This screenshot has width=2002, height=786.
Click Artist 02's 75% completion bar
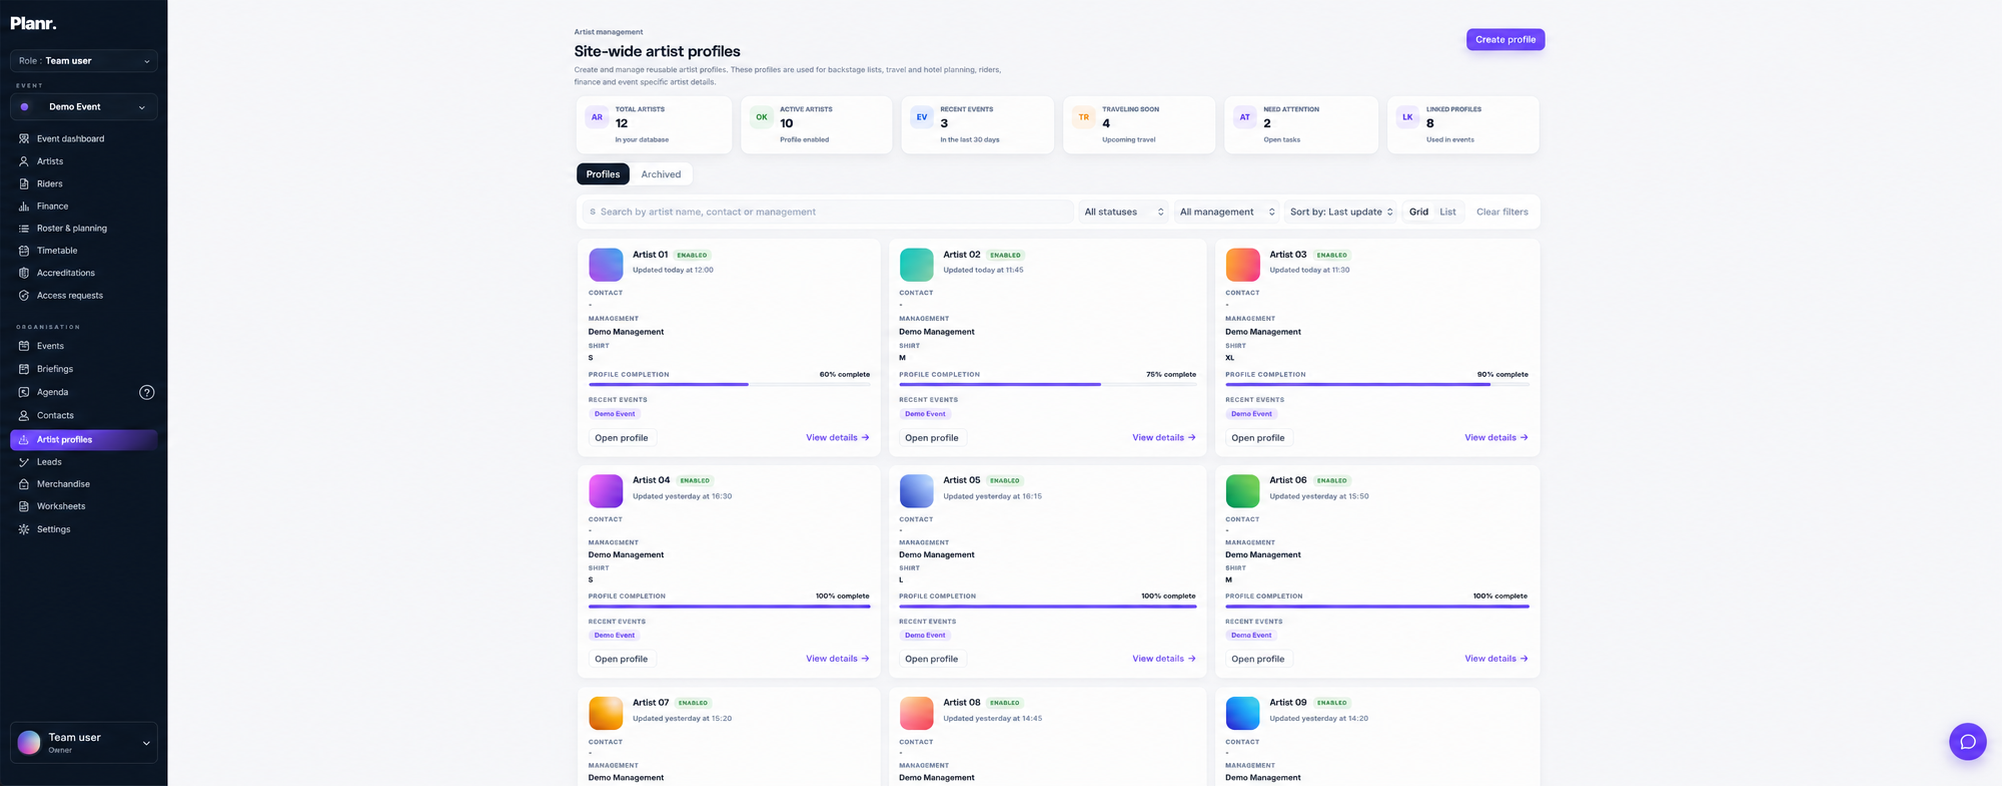(x=1047, y=384)
